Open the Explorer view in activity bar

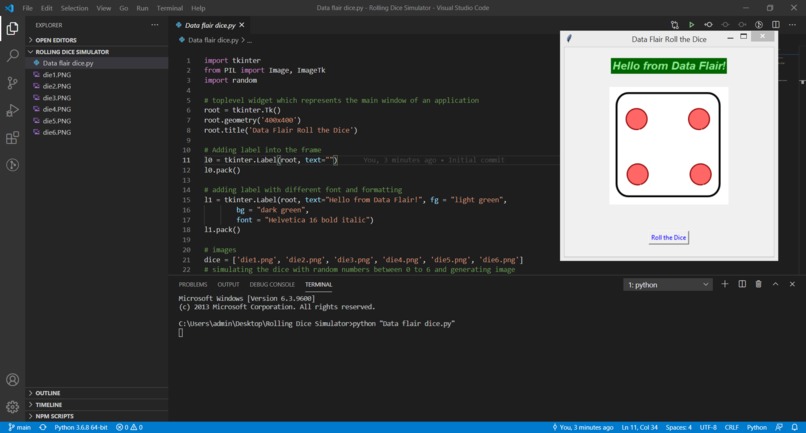(x=12, y=28)
